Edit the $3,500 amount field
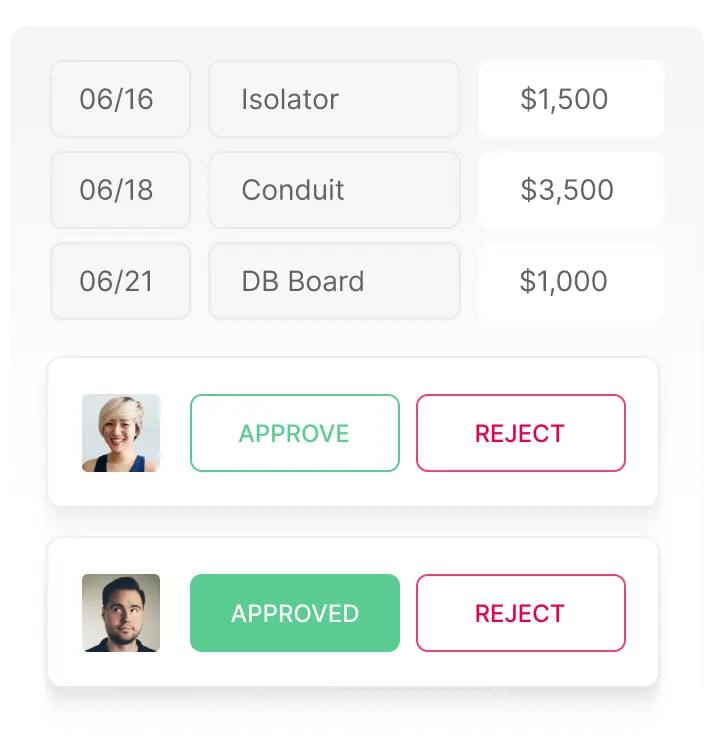The image size is (710, 742). click(x=571, y=190)
